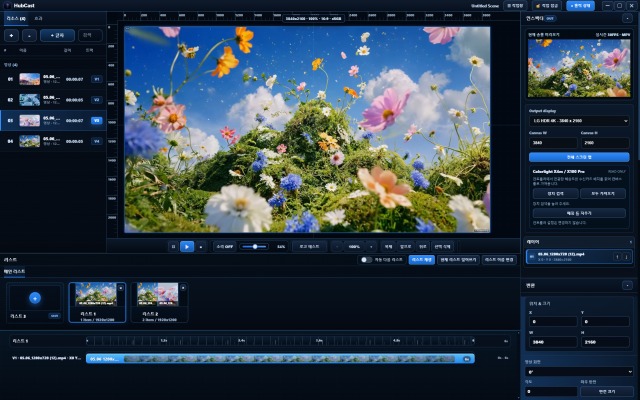This screenshot has height=400, width=640.
Task: Open the rotation dropdown showing 0°
Action: tap(579, 372)
